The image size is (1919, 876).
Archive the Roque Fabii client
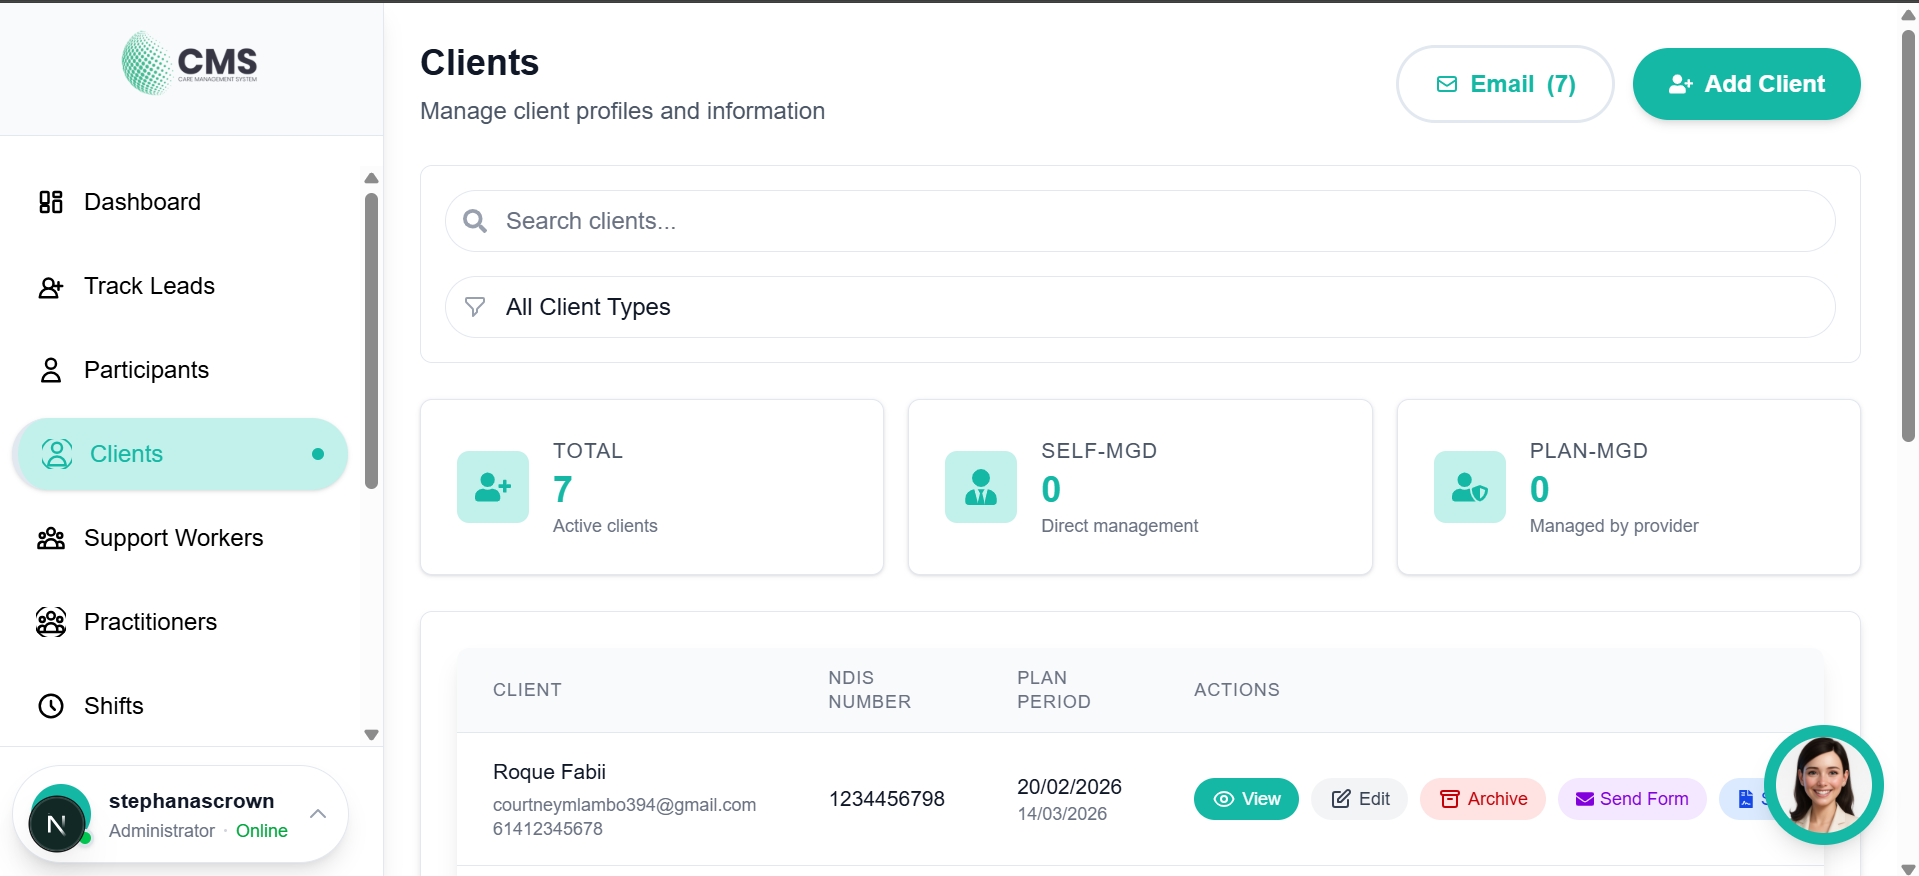(x=1483, y=799)
